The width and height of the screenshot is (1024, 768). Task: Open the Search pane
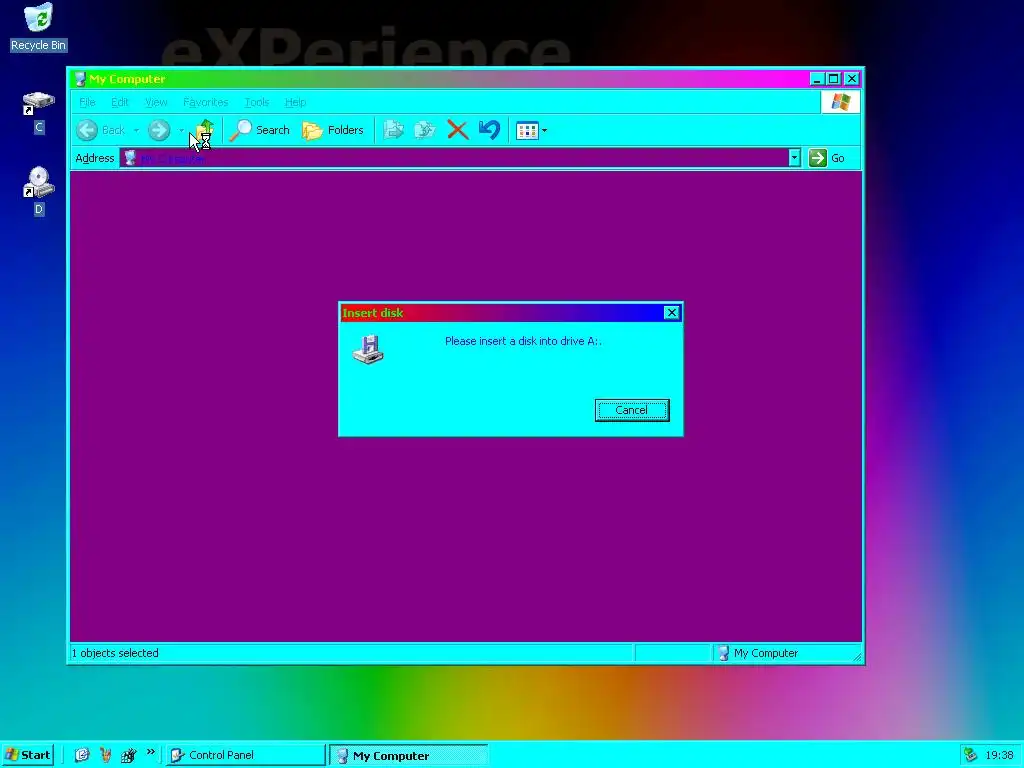260,130
